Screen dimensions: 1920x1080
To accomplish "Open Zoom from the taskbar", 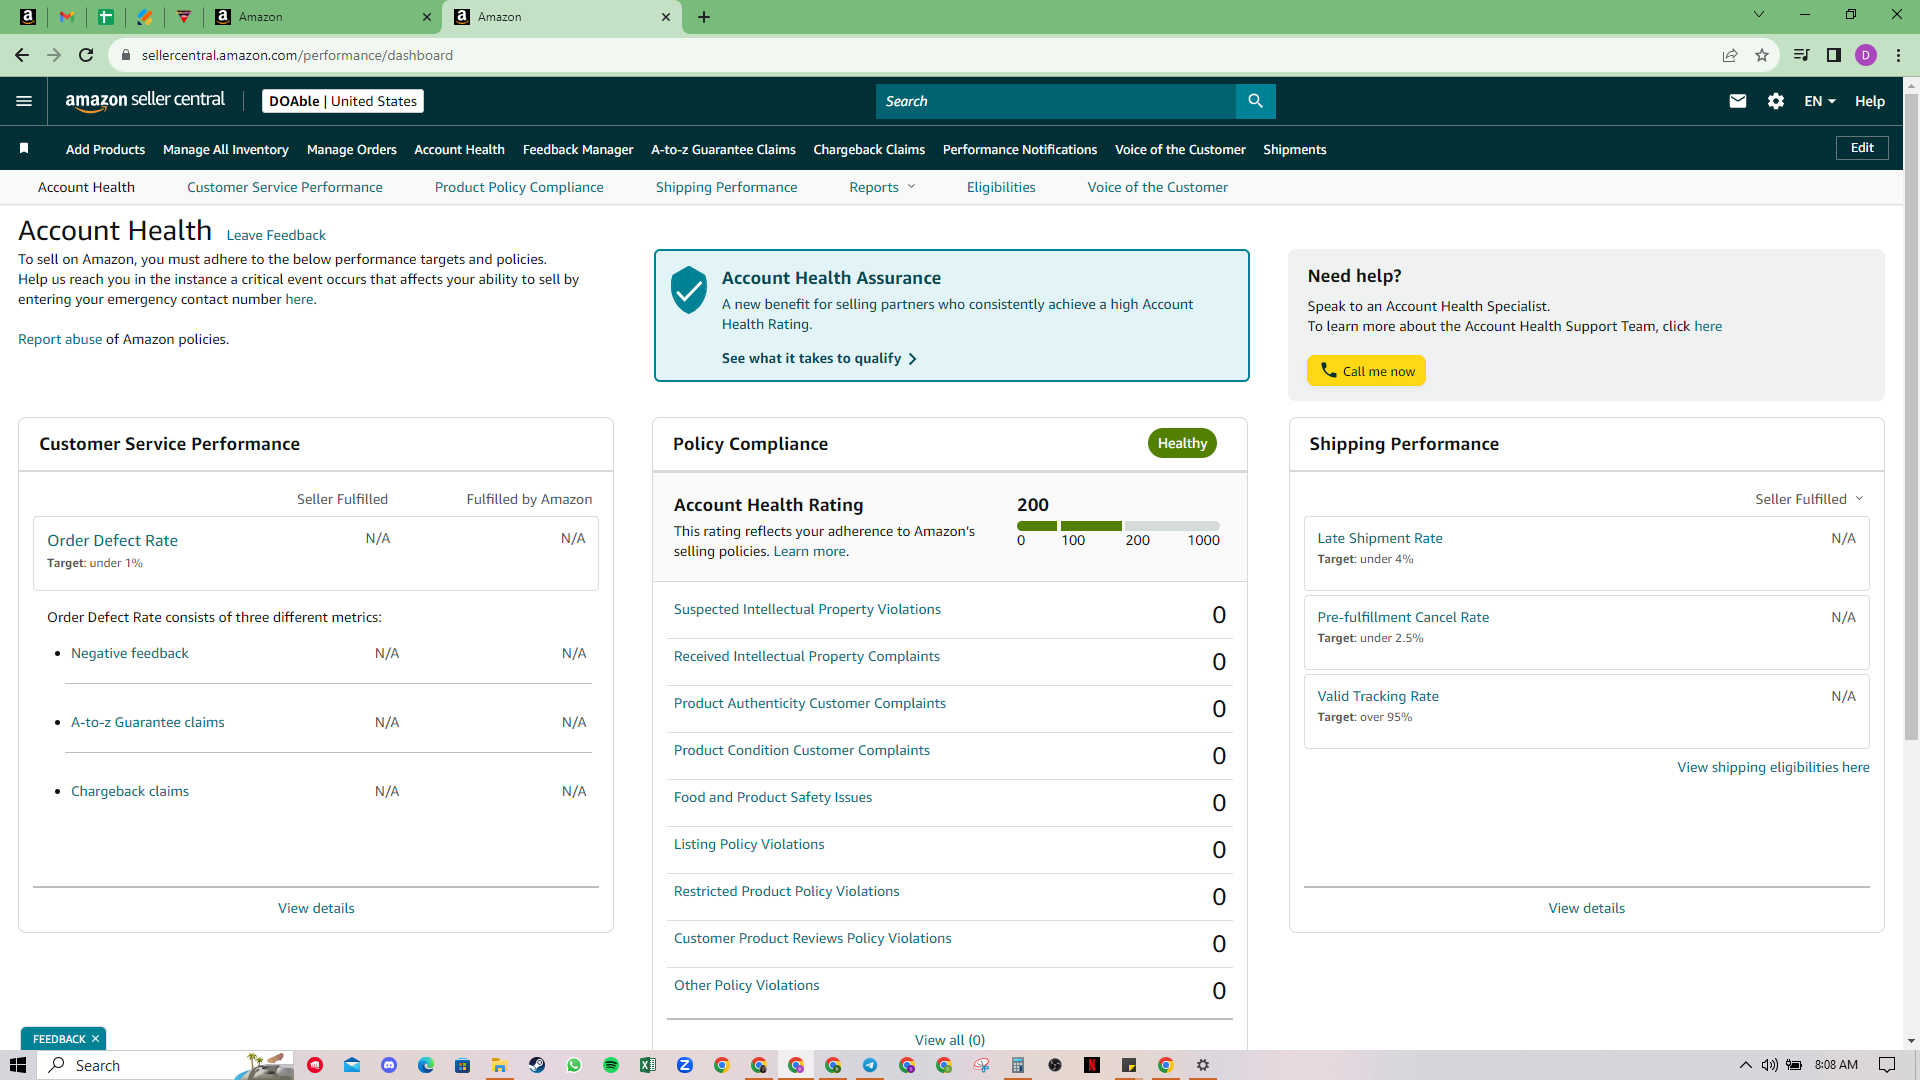I will [x=685, y=1065].
